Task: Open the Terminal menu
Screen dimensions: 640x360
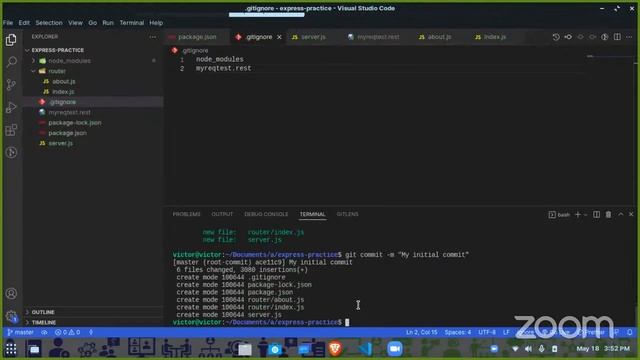Action: (131, 23)
